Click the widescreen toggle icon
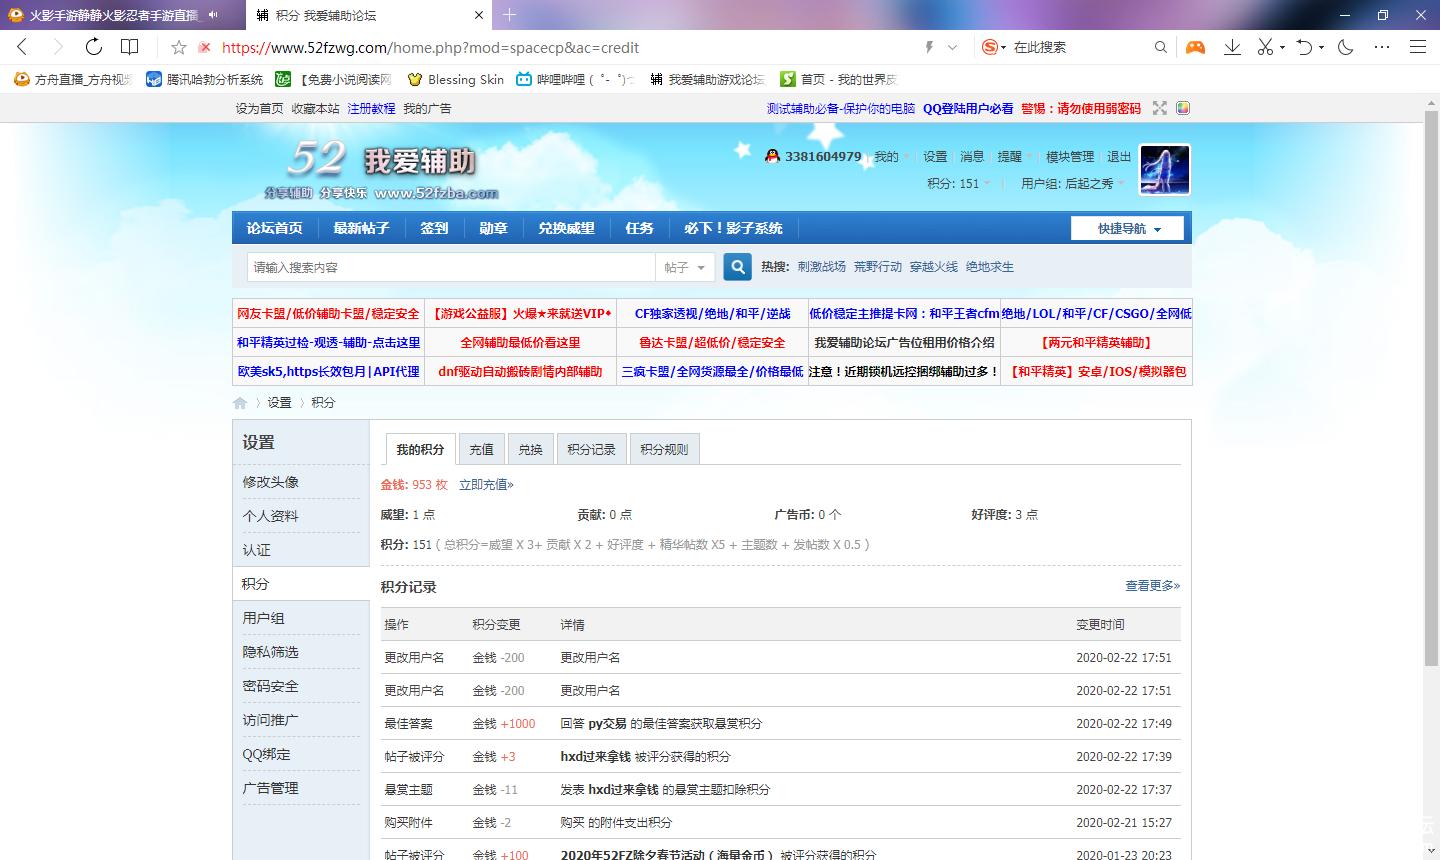1440x860 pixels. click(x=1160, y=108)
